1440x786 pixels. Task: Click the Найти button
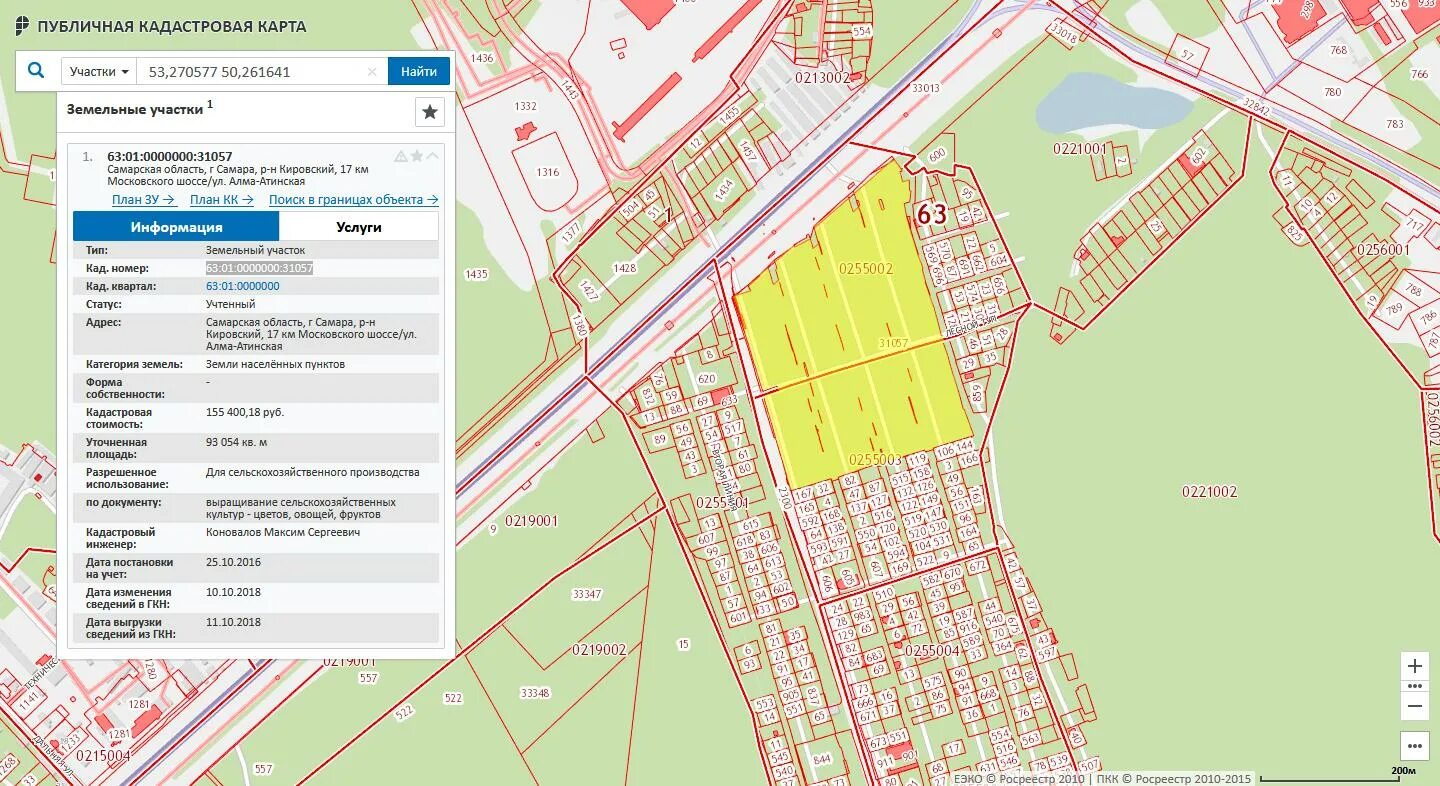click(419, 71)
